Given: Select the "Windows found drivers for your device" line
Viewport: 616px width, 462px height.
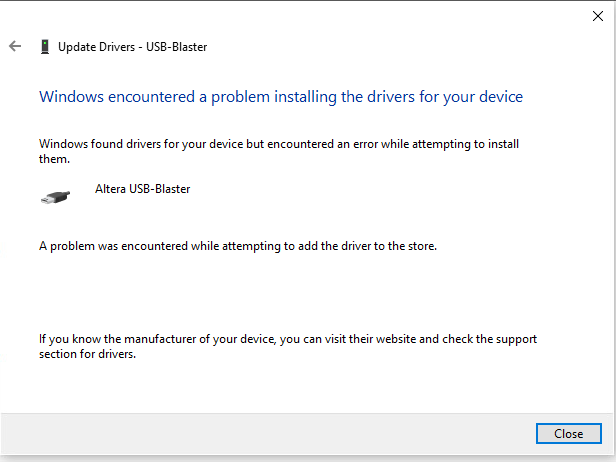Looking at the screenshot, I should pos(280,144).
